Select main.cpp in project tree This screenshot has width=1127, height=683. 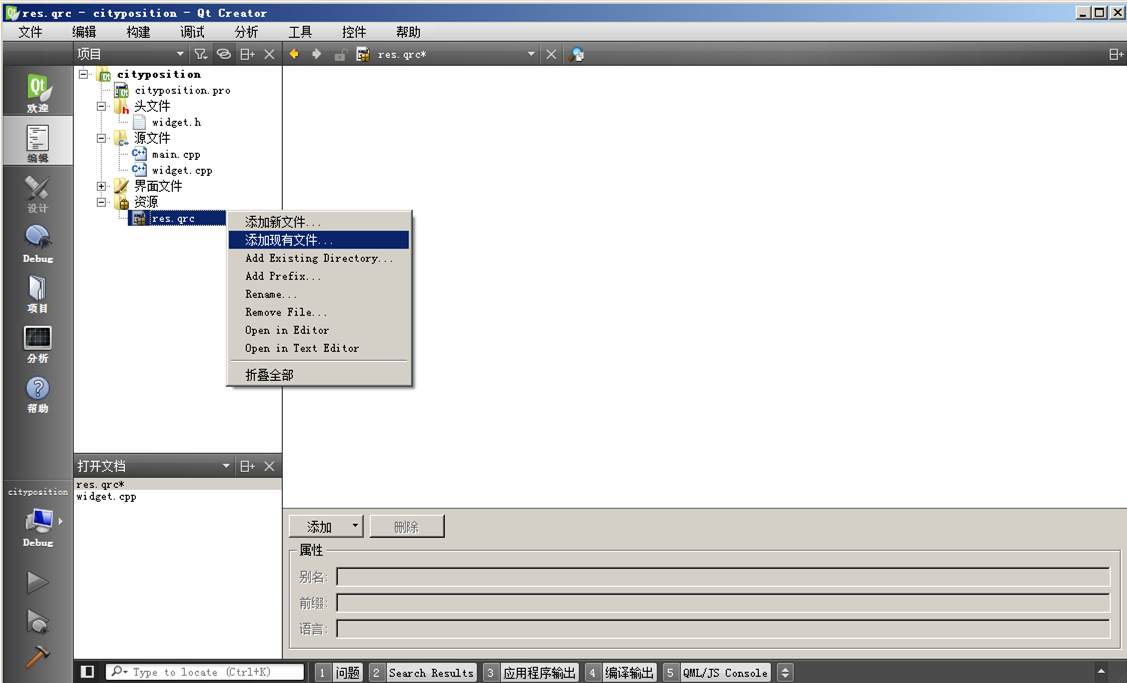click(175, 155)
